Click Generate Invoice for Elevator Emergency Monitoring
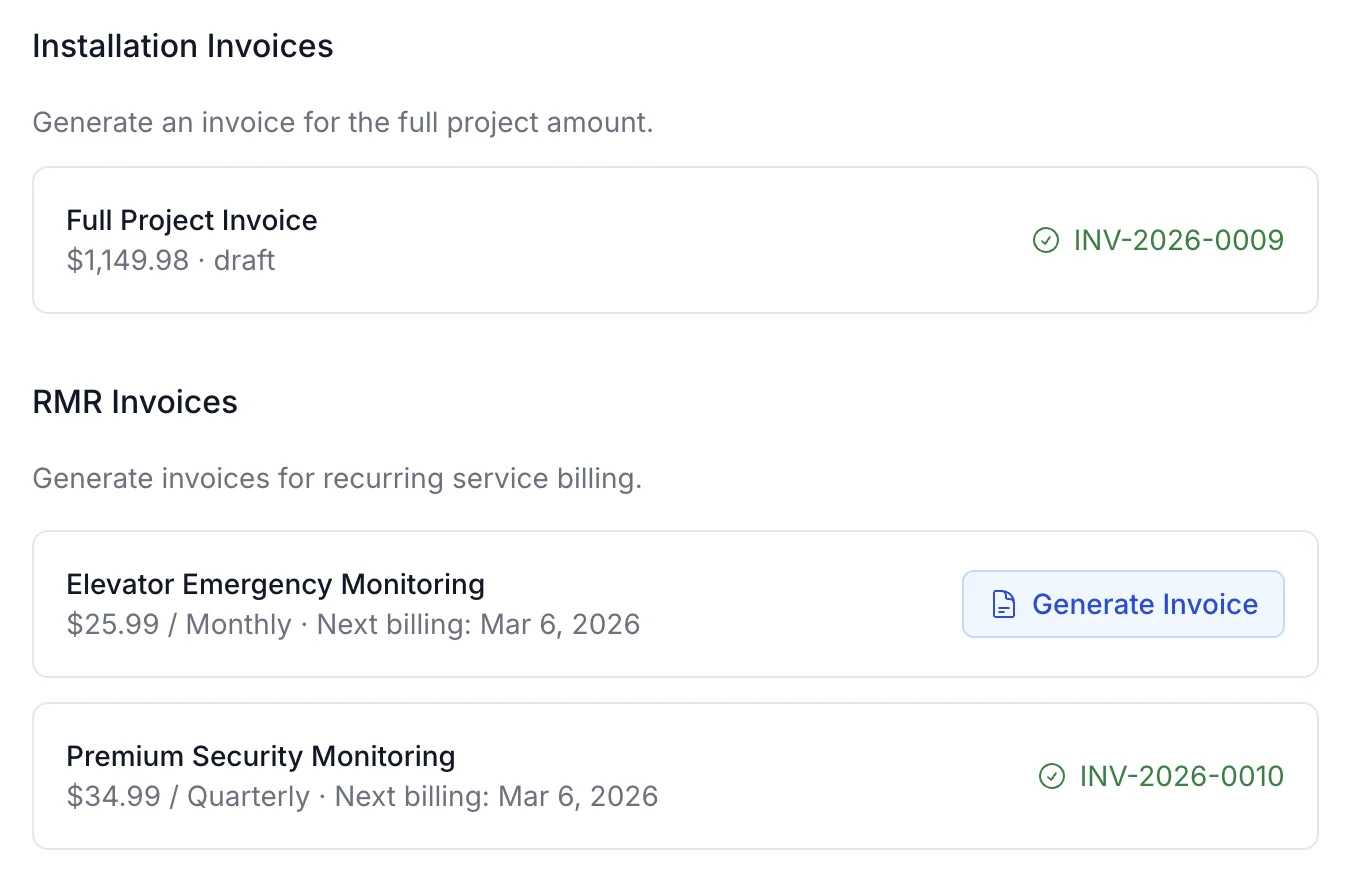1346x880 pixels. click(x=1122, y=603)
